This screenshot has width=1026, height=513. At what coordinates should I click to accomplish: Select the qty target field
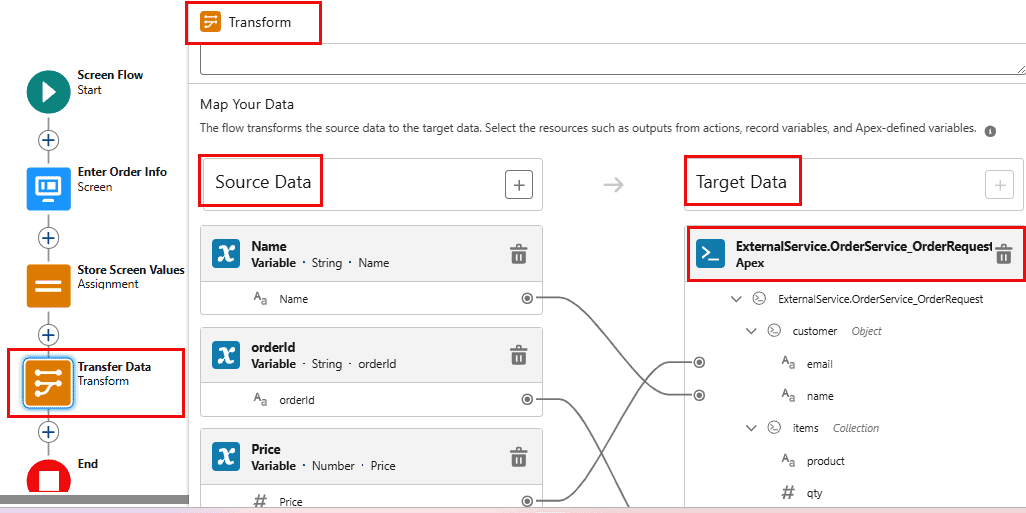[x=814, y=494]
